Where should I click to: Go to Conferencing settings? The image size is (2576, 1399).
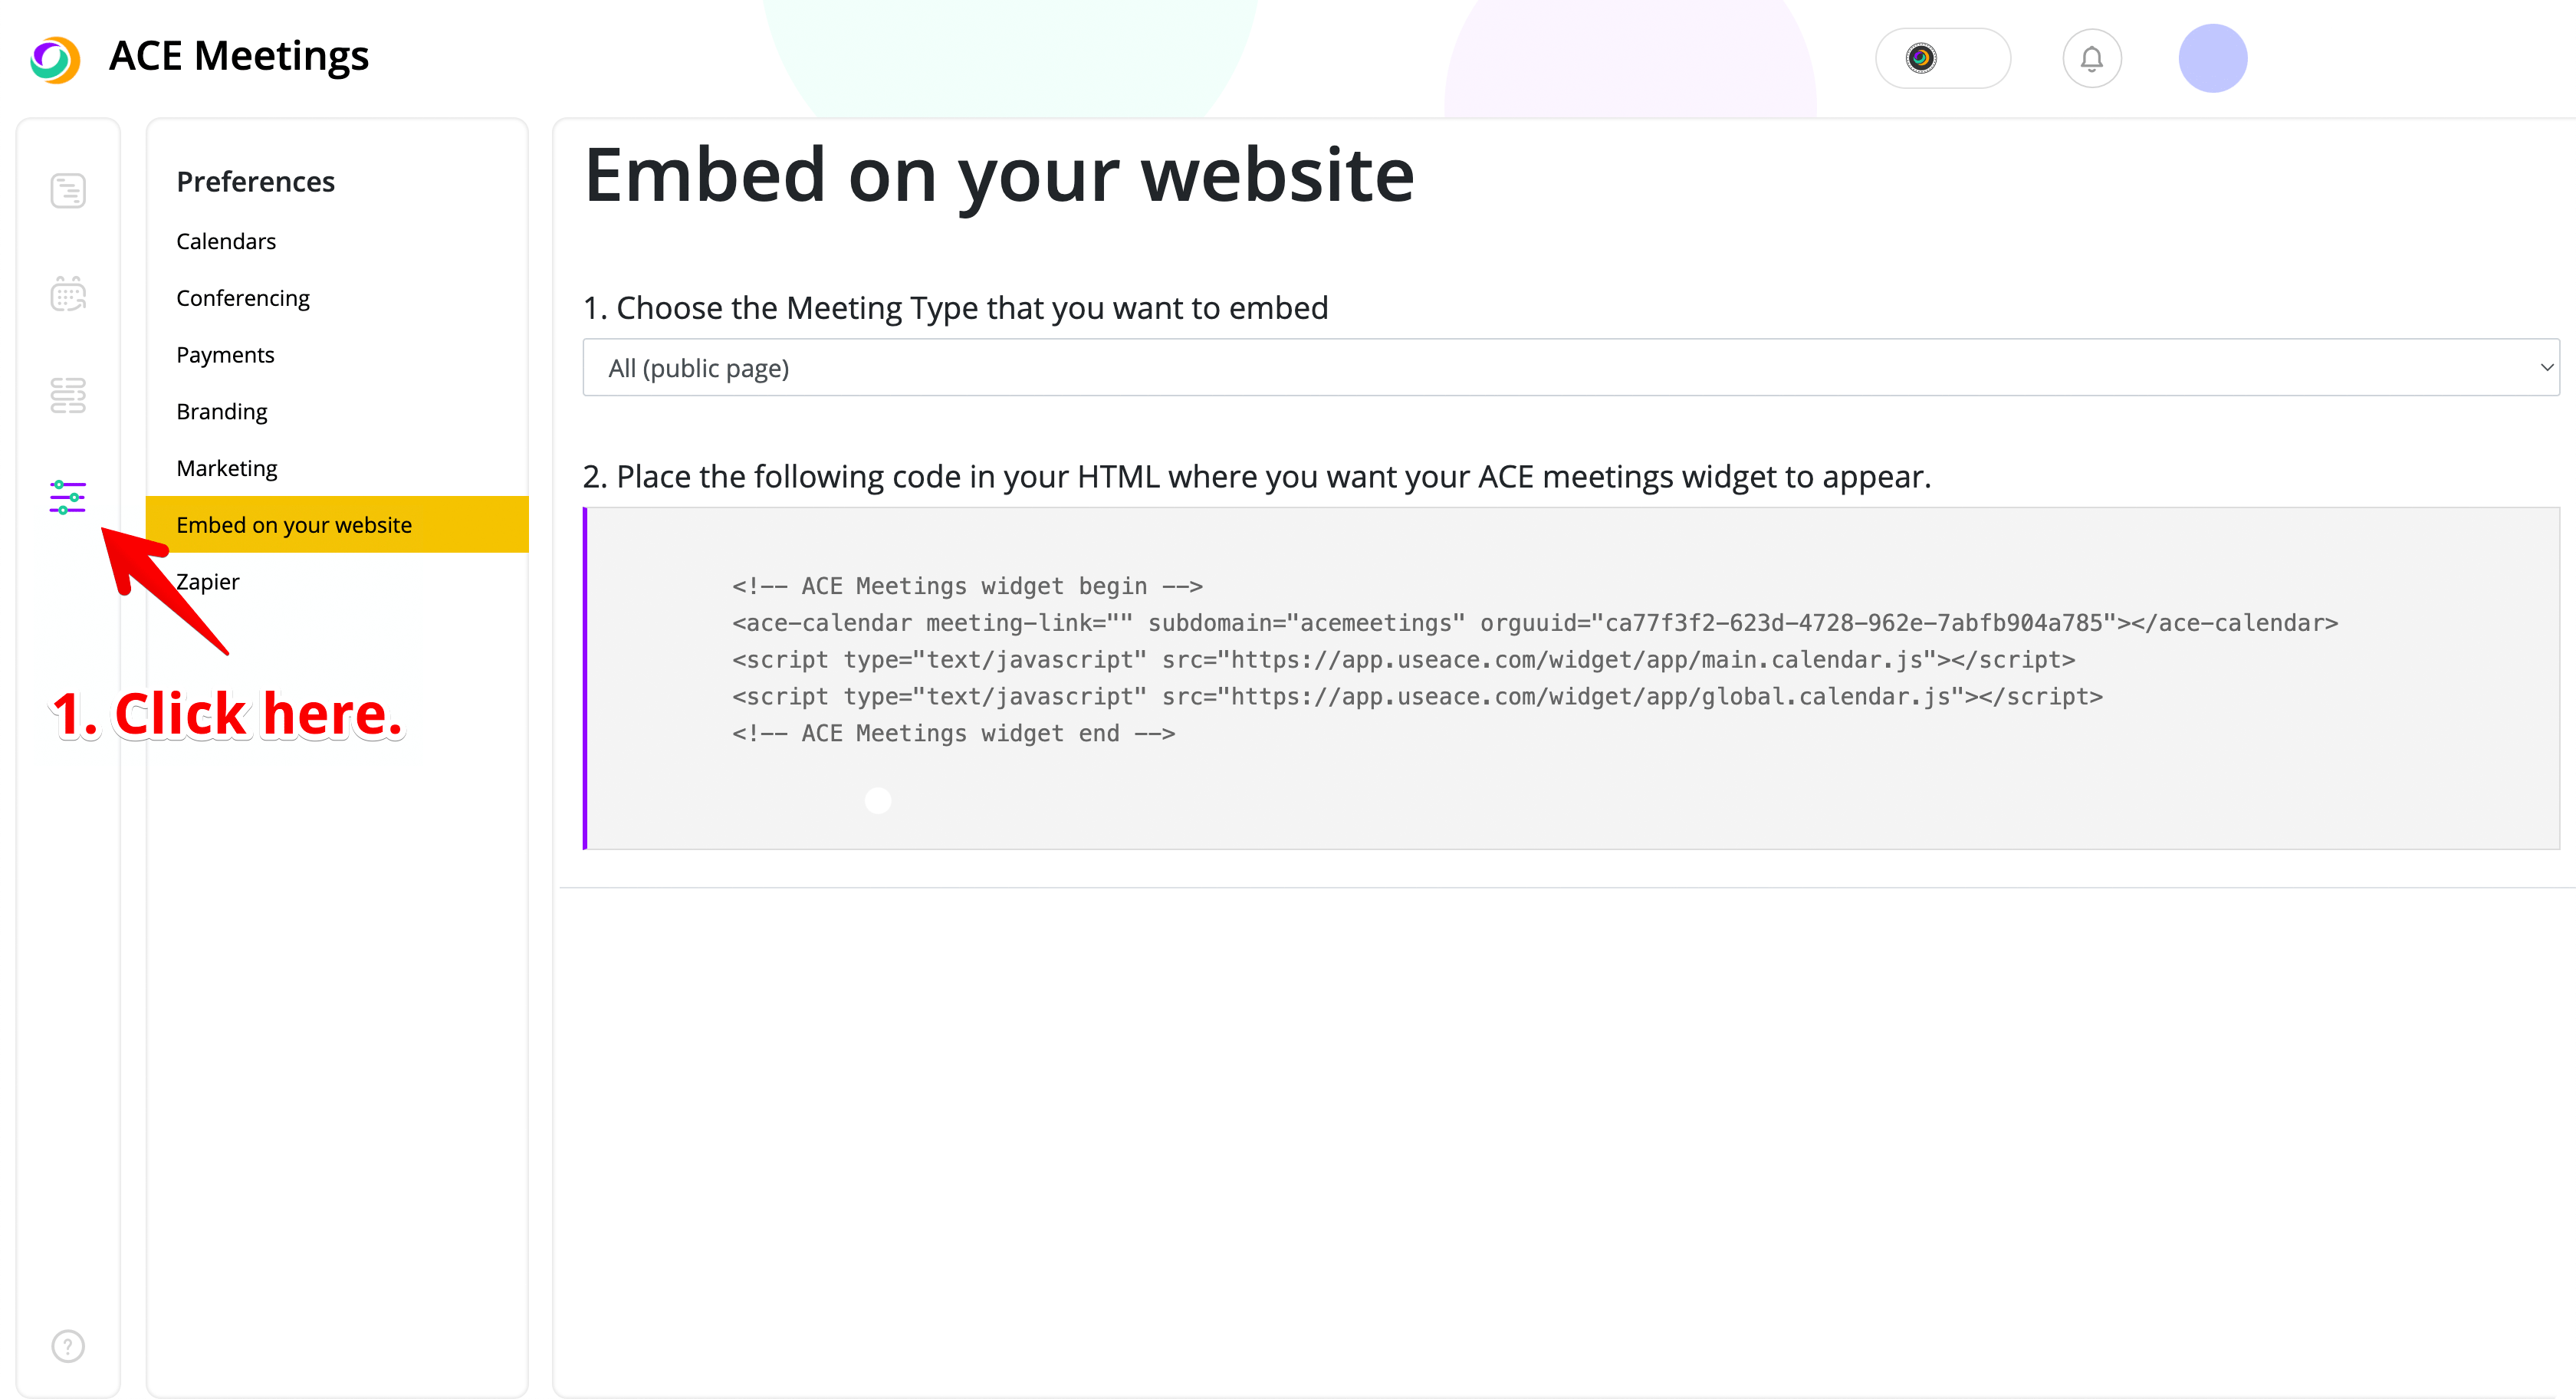click(x=243, y=298)
